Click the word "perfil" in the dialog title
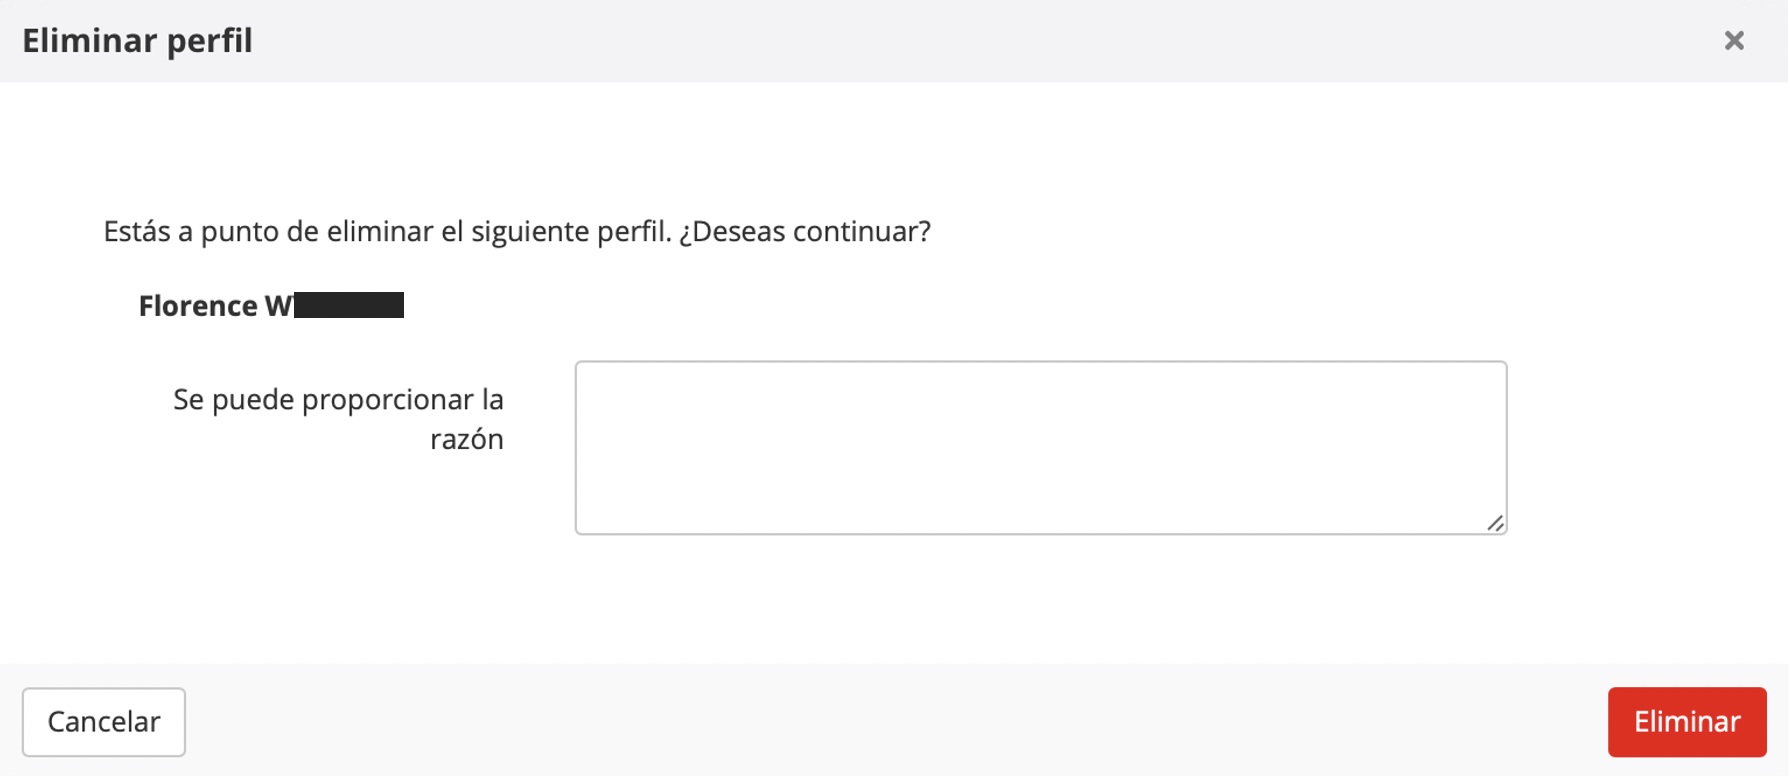 click(210, 41)
